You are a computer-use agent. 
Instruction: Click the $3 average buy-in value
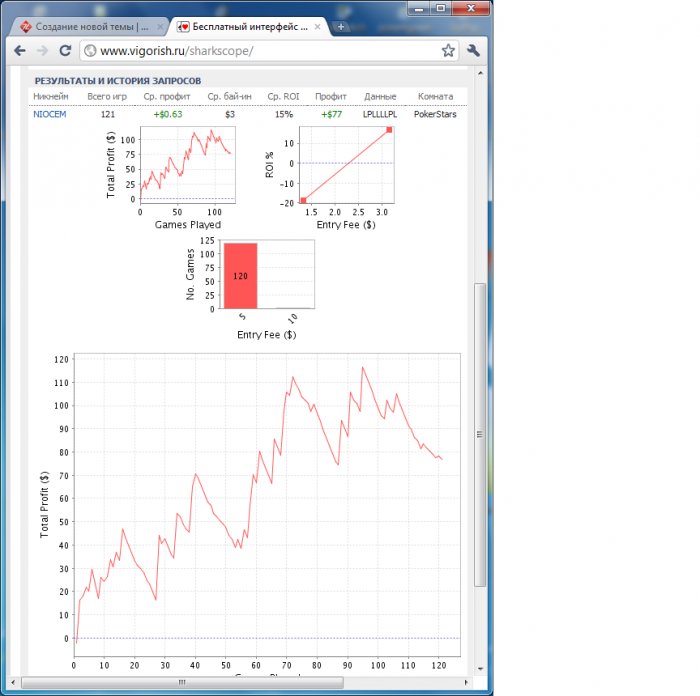(x=229, y=114)
